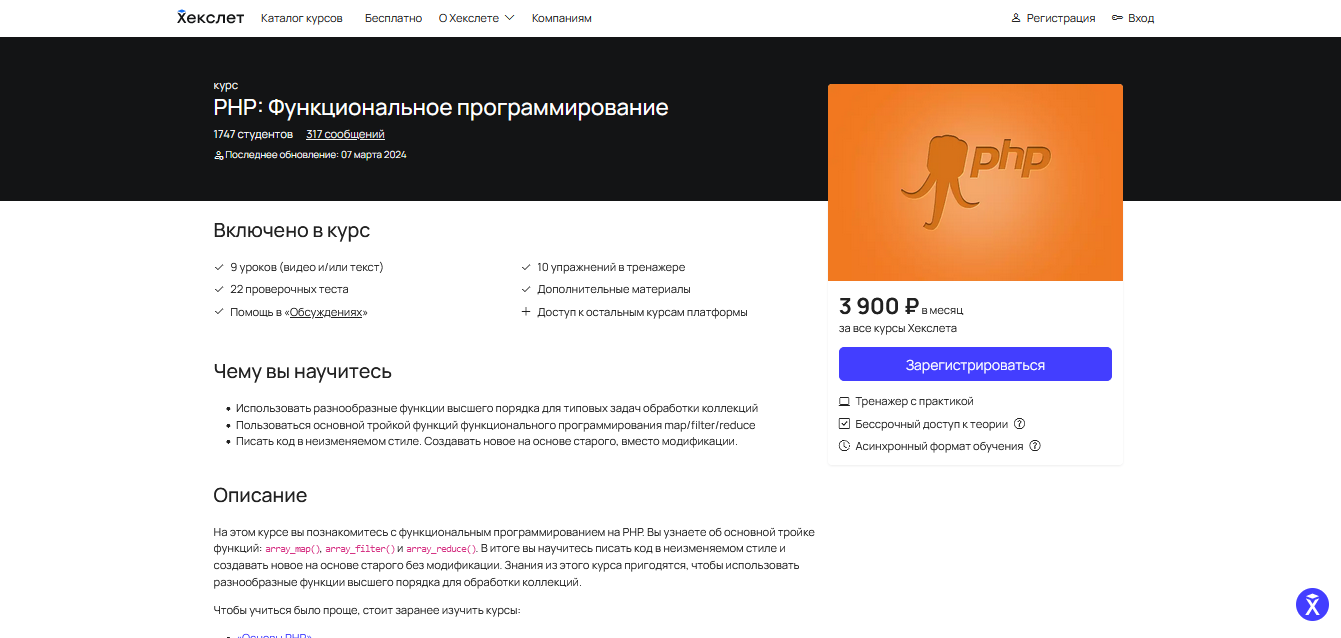Screen dimensions: 1341x638
Task: Expand the О Хекслете dropdown
Action: (x=477, y=18)
